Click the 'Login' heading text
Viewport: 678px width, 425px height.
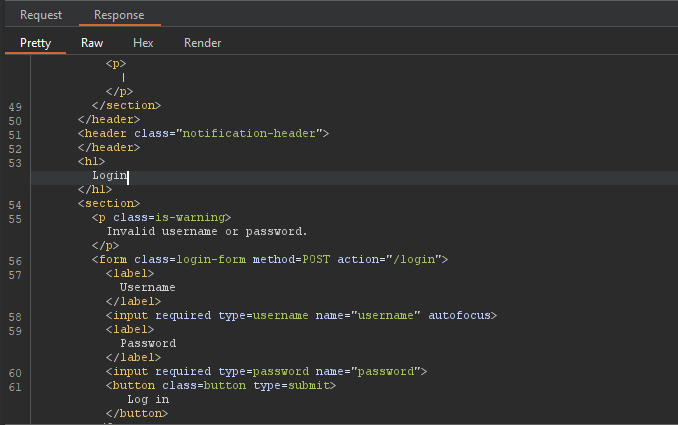(109, 176)
